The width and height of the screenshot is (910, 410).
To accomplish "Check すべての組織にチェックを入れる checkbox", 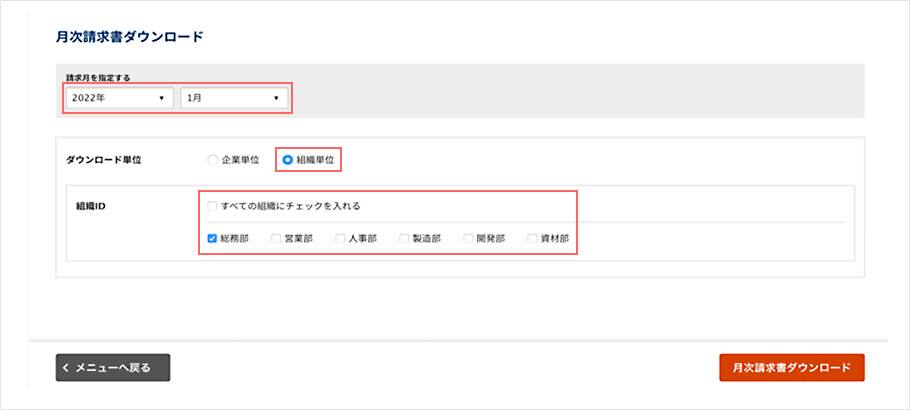I will tap(212, 206).
